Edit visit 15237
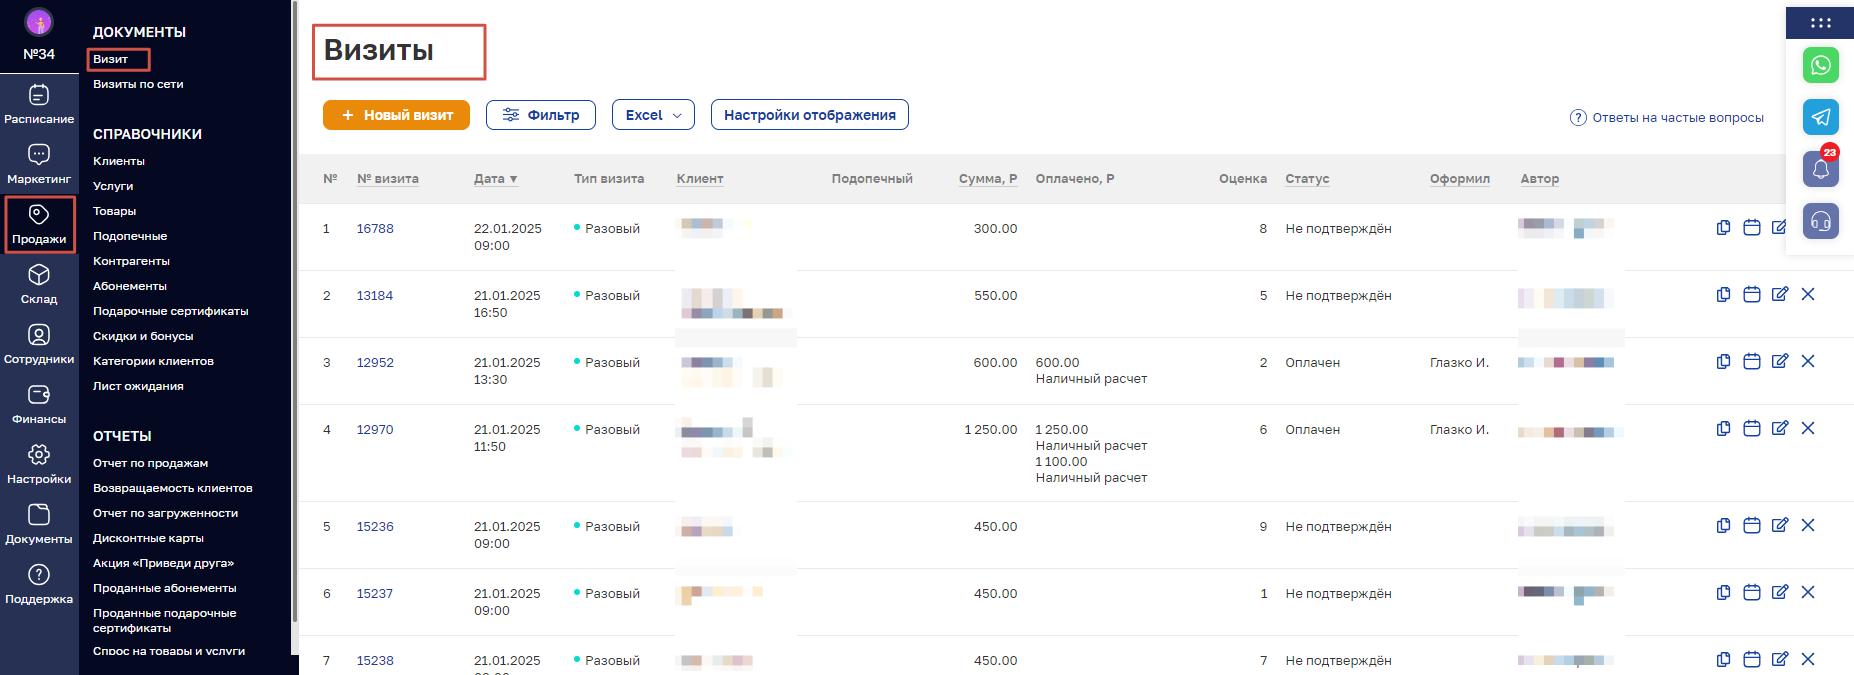The width and height of the screenshot is (1854, 675). [1780, 593]
